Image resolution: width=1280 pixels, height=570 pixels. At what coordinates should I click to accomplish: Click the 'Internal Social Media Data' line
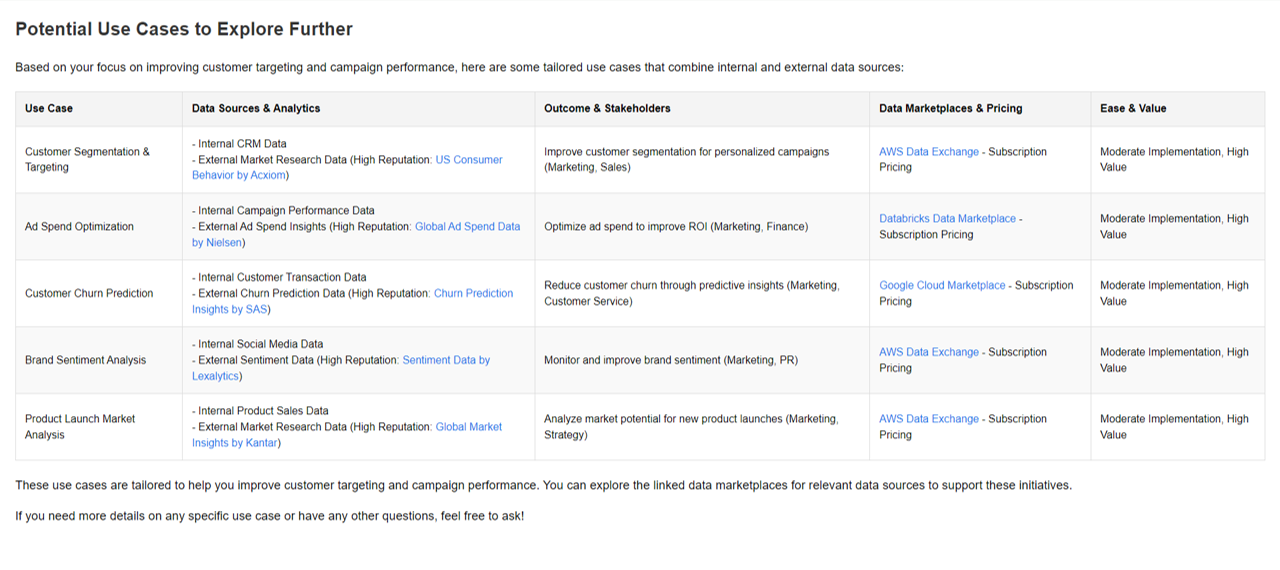[257, 344]
